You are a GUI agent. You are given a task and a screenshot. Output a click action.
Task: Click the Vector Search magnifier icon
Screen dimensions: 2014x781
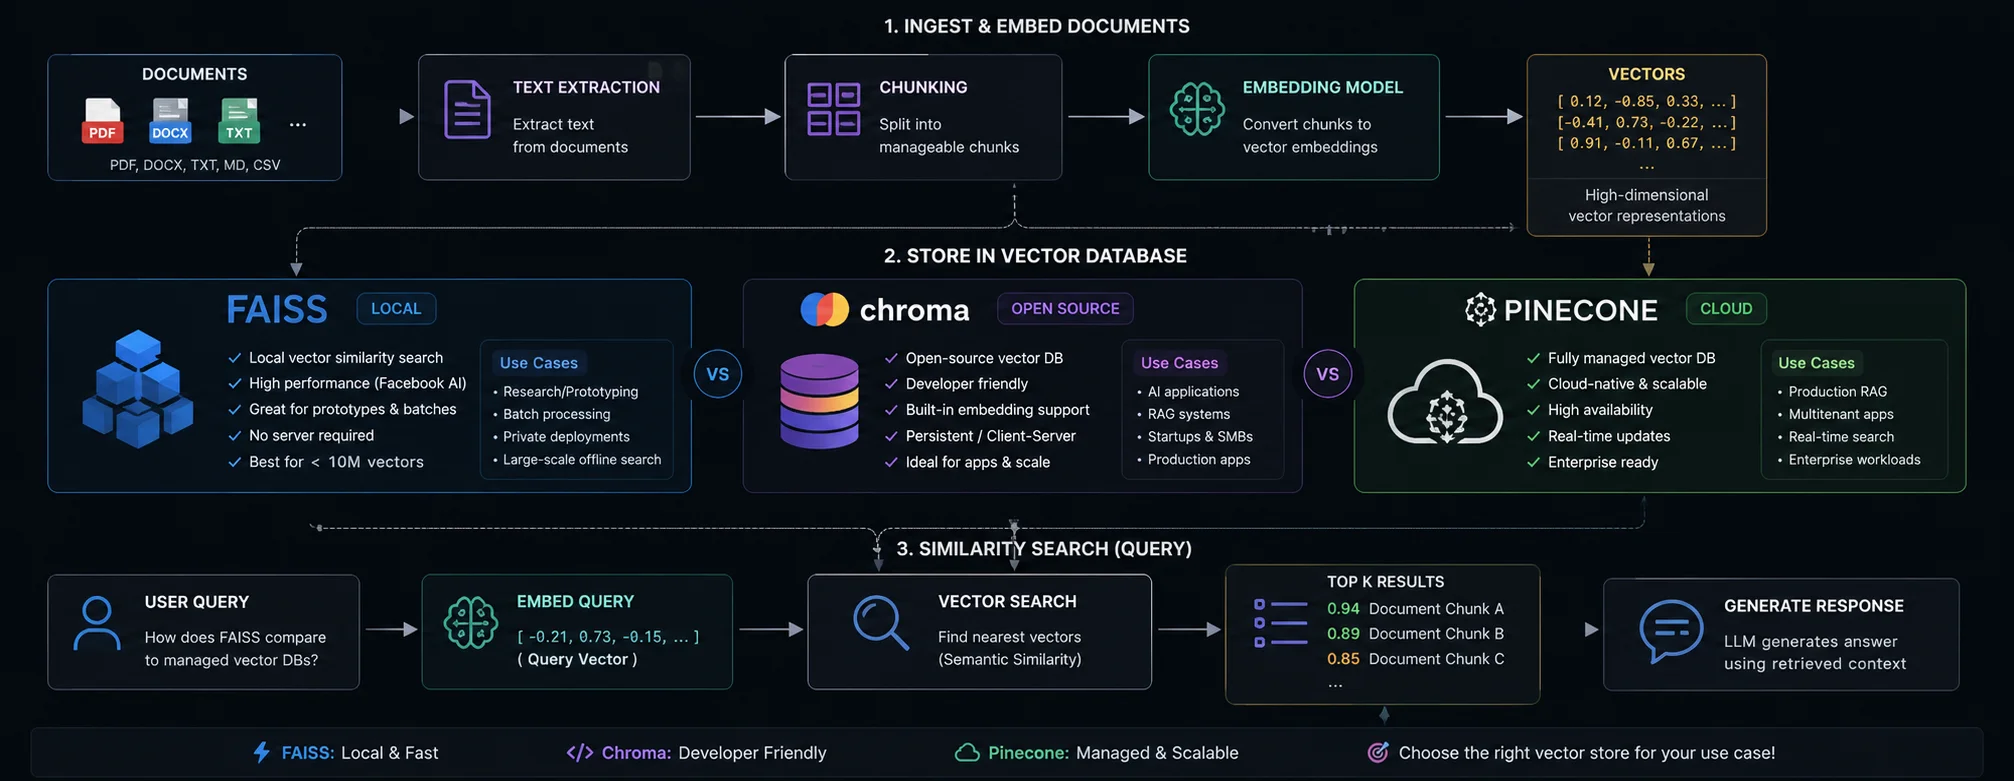coord(881,622)
